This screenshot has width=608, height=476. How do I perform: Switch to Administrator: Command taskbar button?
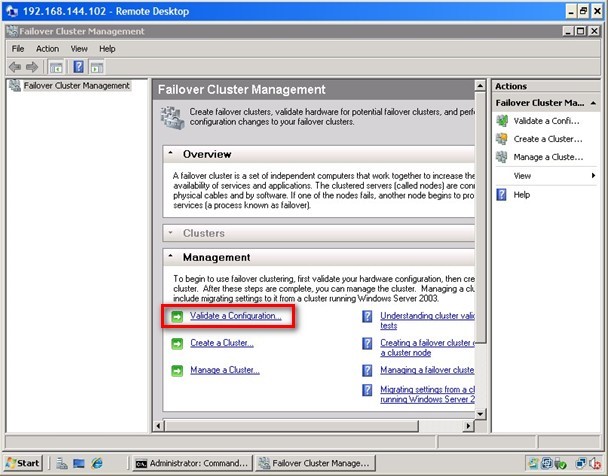pos(192,463)
